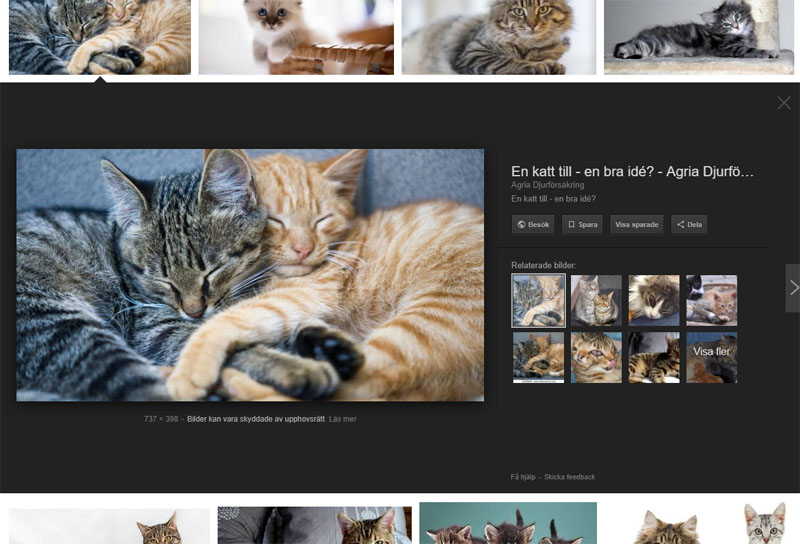The image size is (800, 544).
Task: Open title link En katt till - en bra idé
Action: tap(632, 171)
